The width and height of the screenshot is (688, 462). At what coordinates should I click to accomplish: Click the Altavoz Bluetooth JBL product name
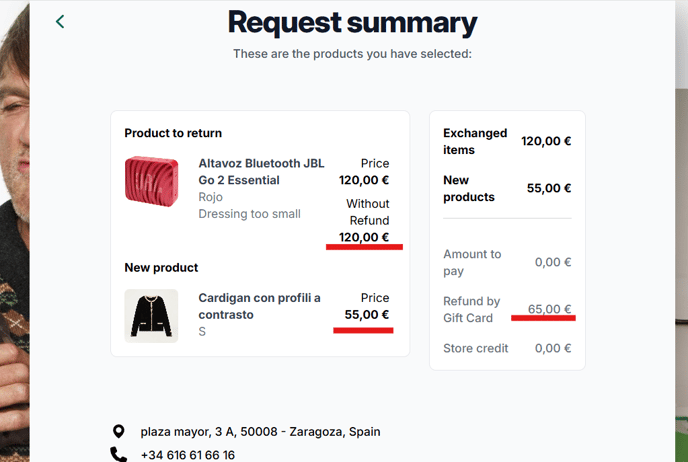point(261,172)
